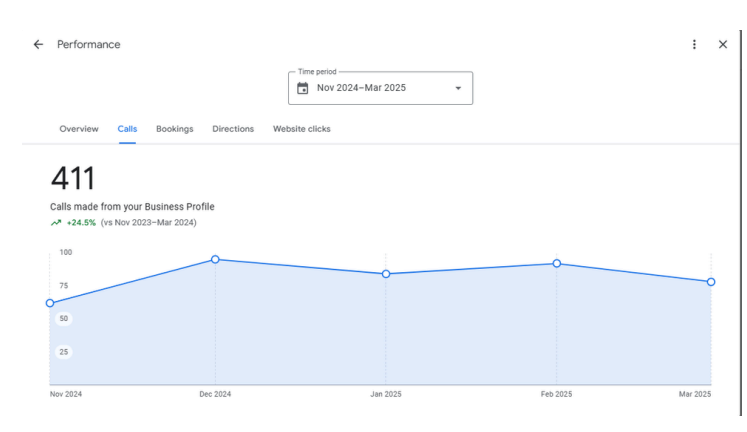Select the Nov 2024 chart data point
This screenshot has width=747, height=432.
point(50,303)
